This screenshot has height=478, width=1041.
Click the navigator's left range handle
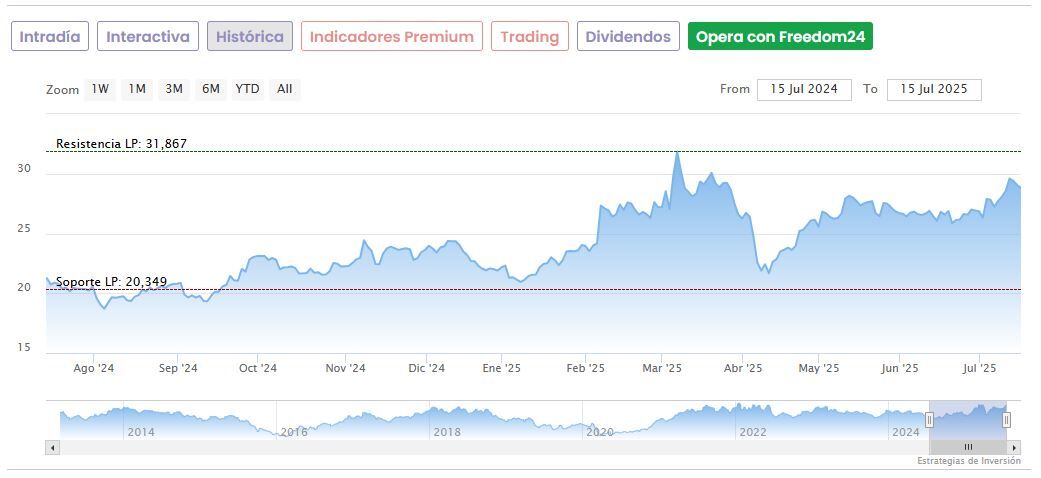point(929,420)
